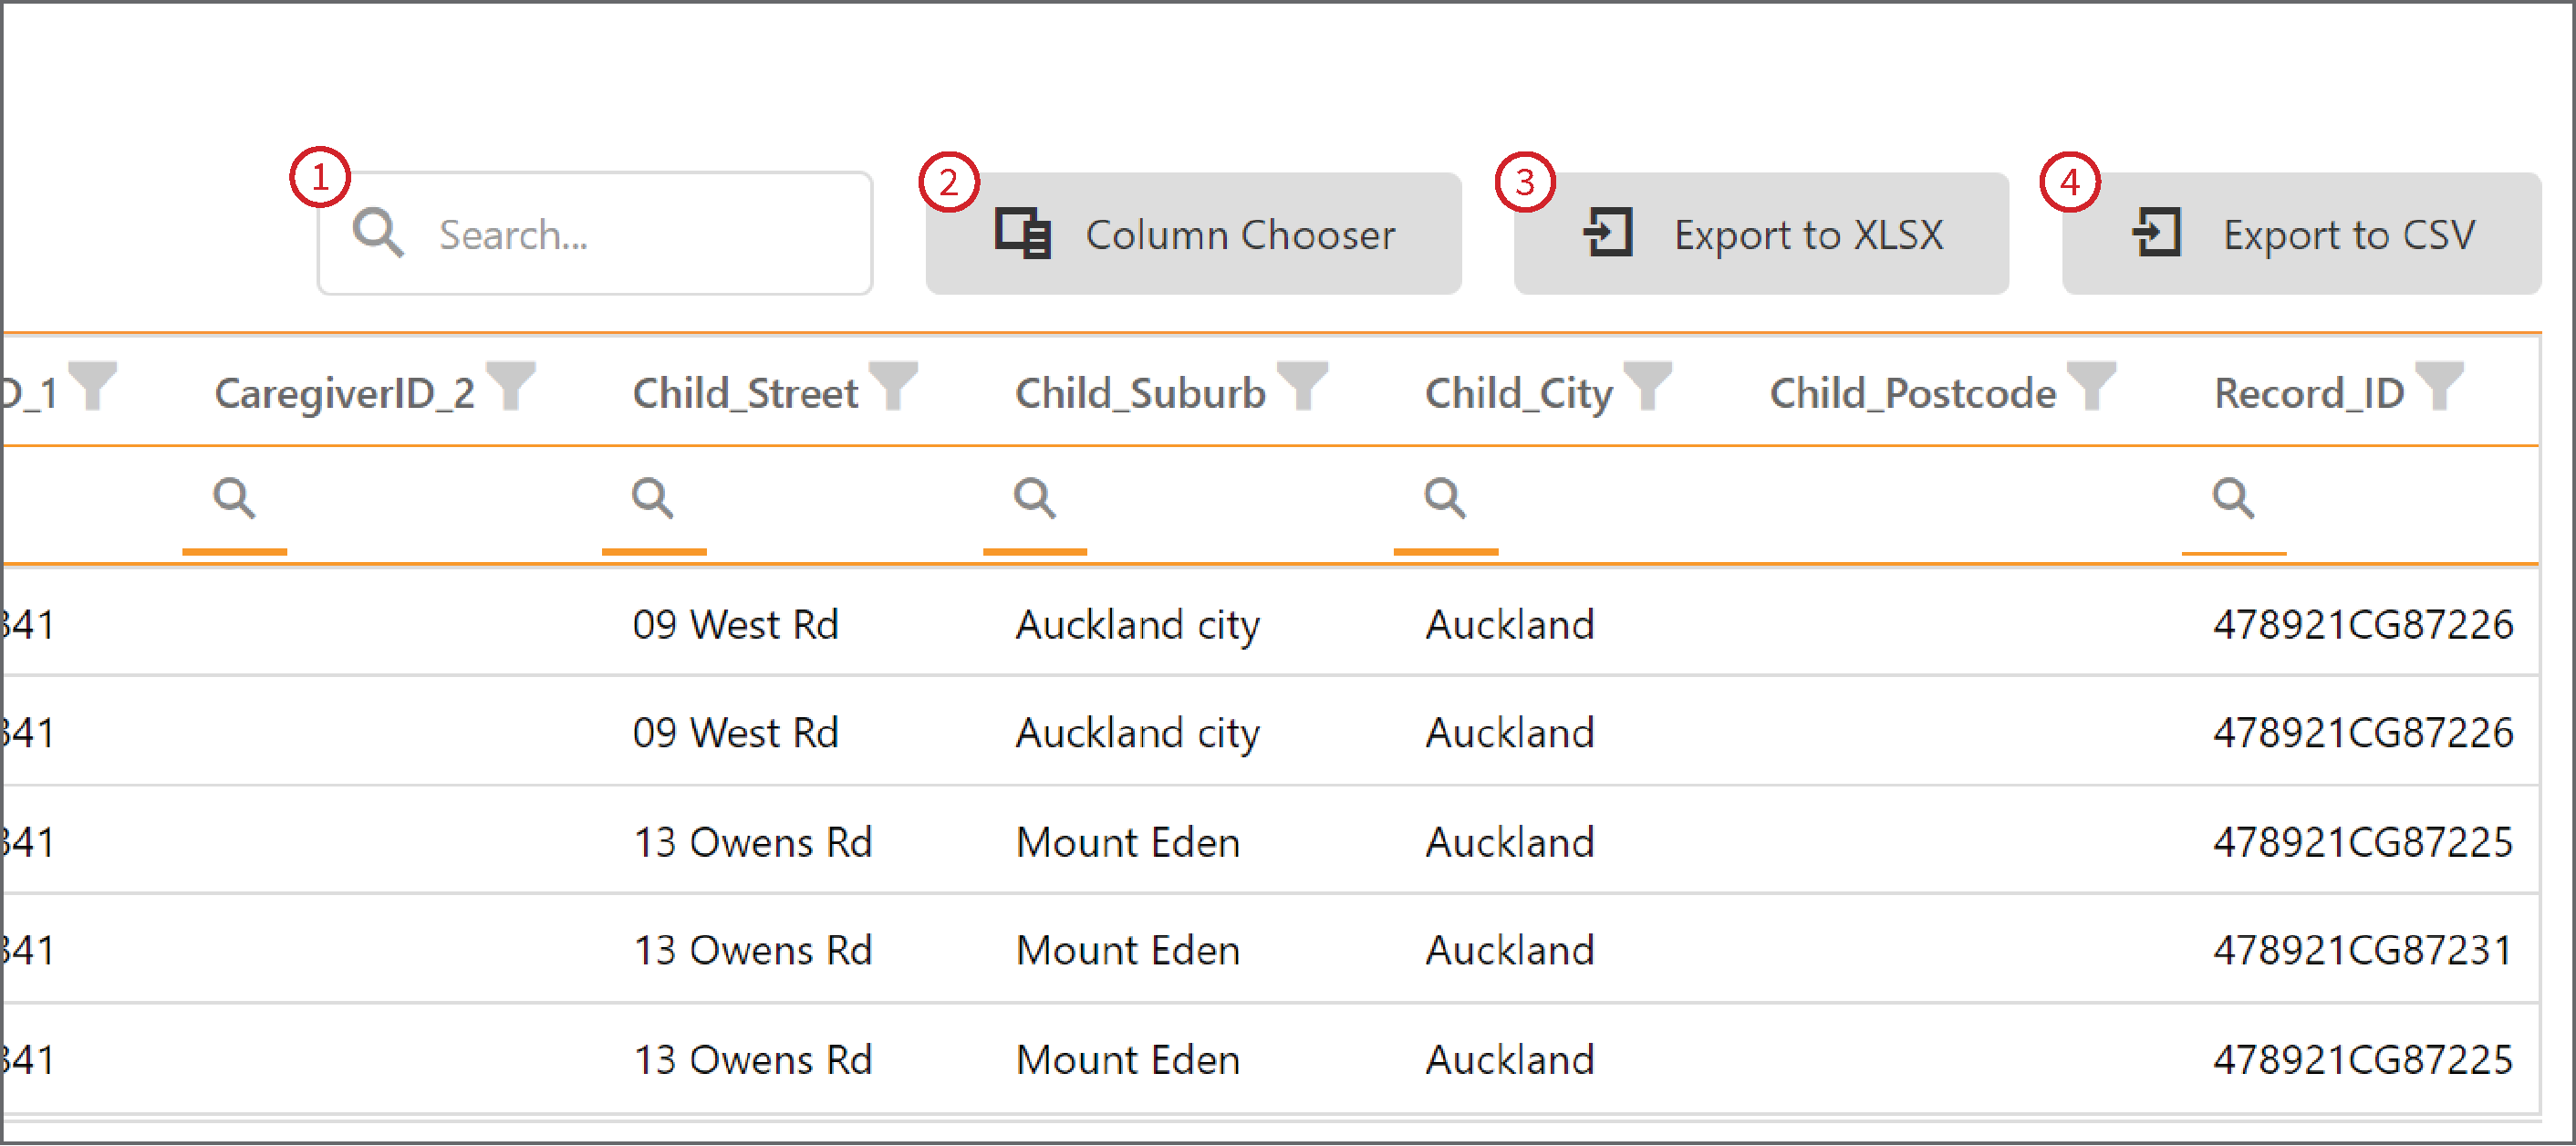Select the row with Record_ID 478921CG87231

pyautogui.click(x=1270, y=950)
